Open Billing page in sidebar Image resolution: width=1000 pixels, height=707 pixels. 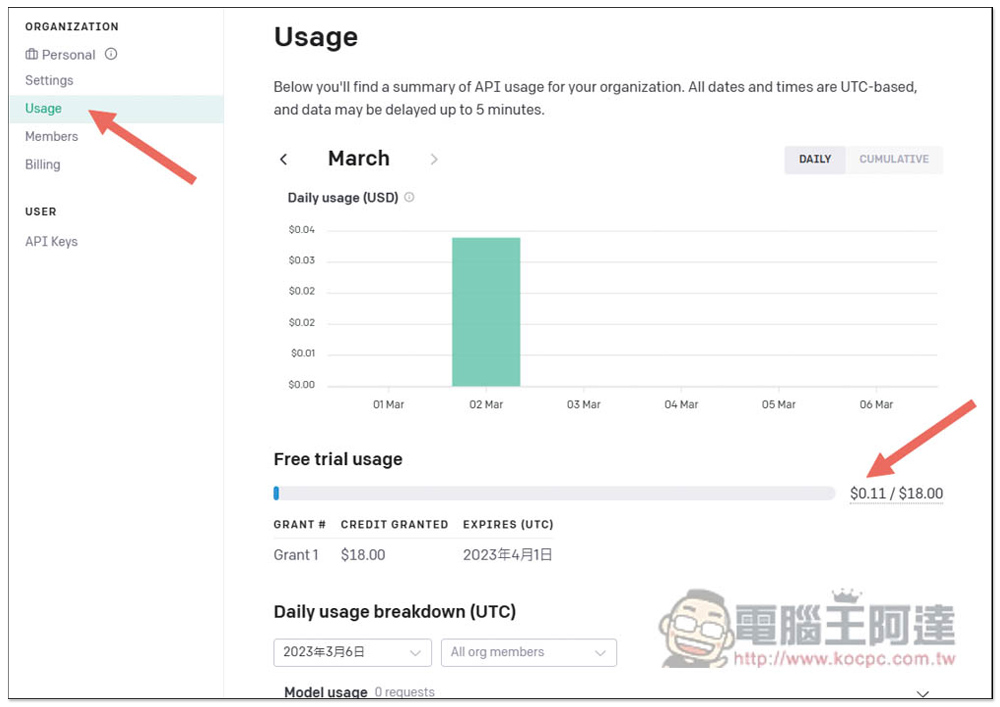43,164
